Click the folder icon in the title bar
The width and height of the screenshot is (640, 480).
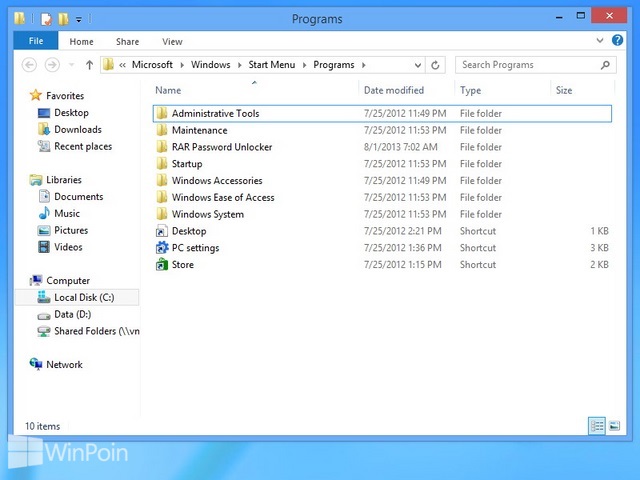point(19,18)
